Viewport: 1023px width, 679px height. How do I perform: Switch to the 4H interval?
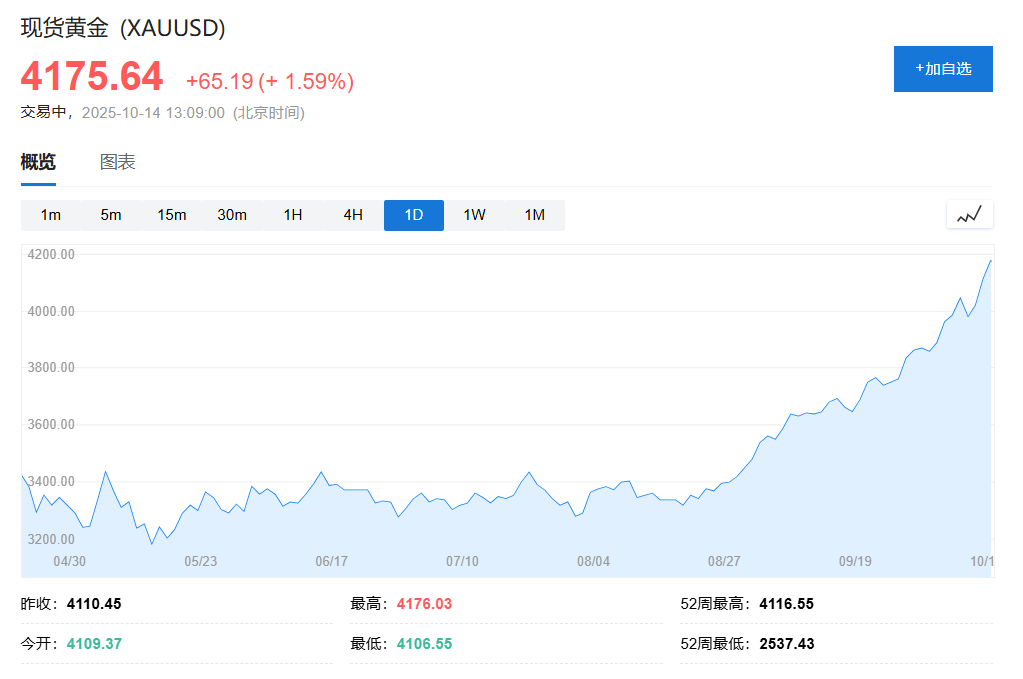[352, 214]
